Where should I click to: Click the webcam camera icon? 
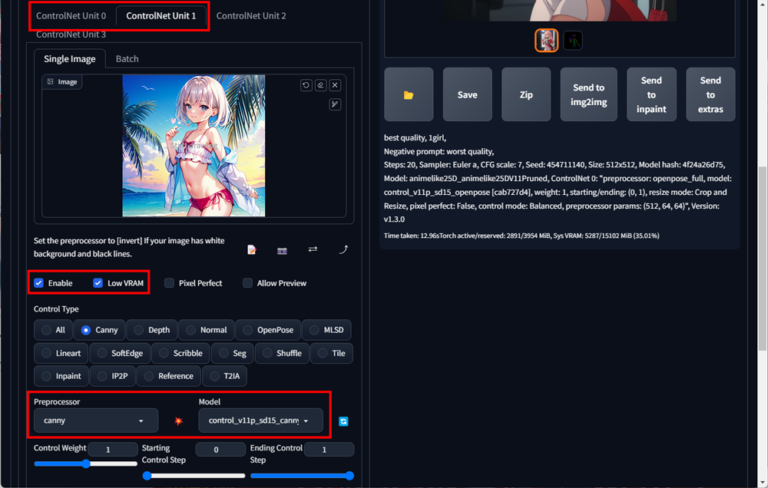[282, 250]
